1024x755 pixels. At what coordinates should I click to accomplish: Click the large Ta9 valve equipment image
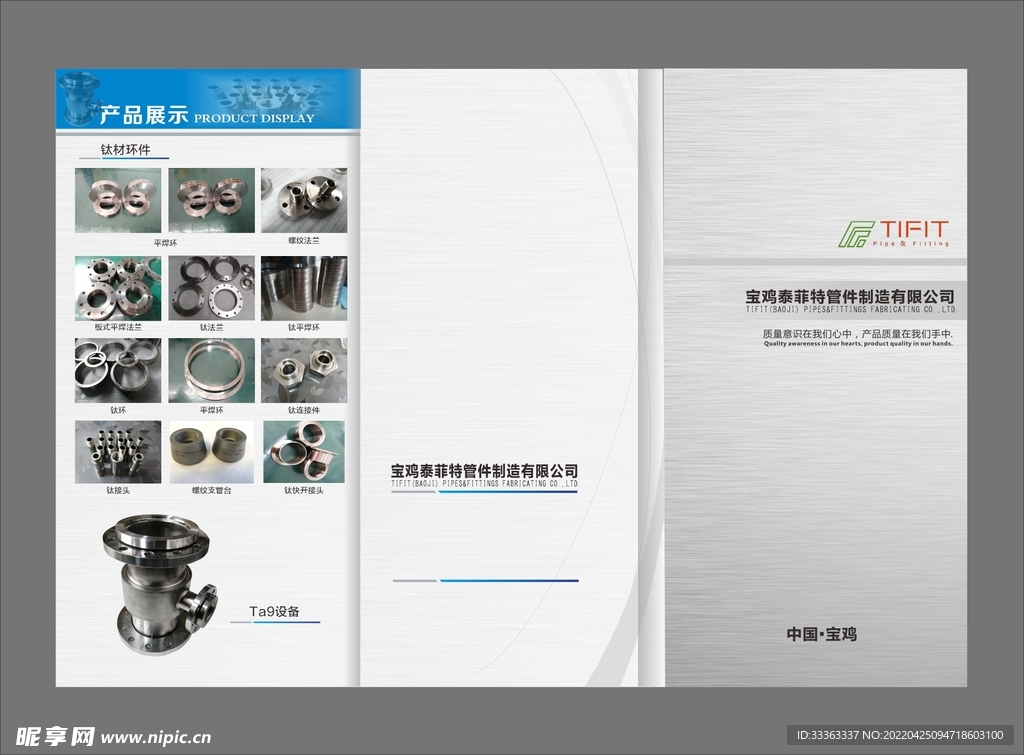click(158, 585)
